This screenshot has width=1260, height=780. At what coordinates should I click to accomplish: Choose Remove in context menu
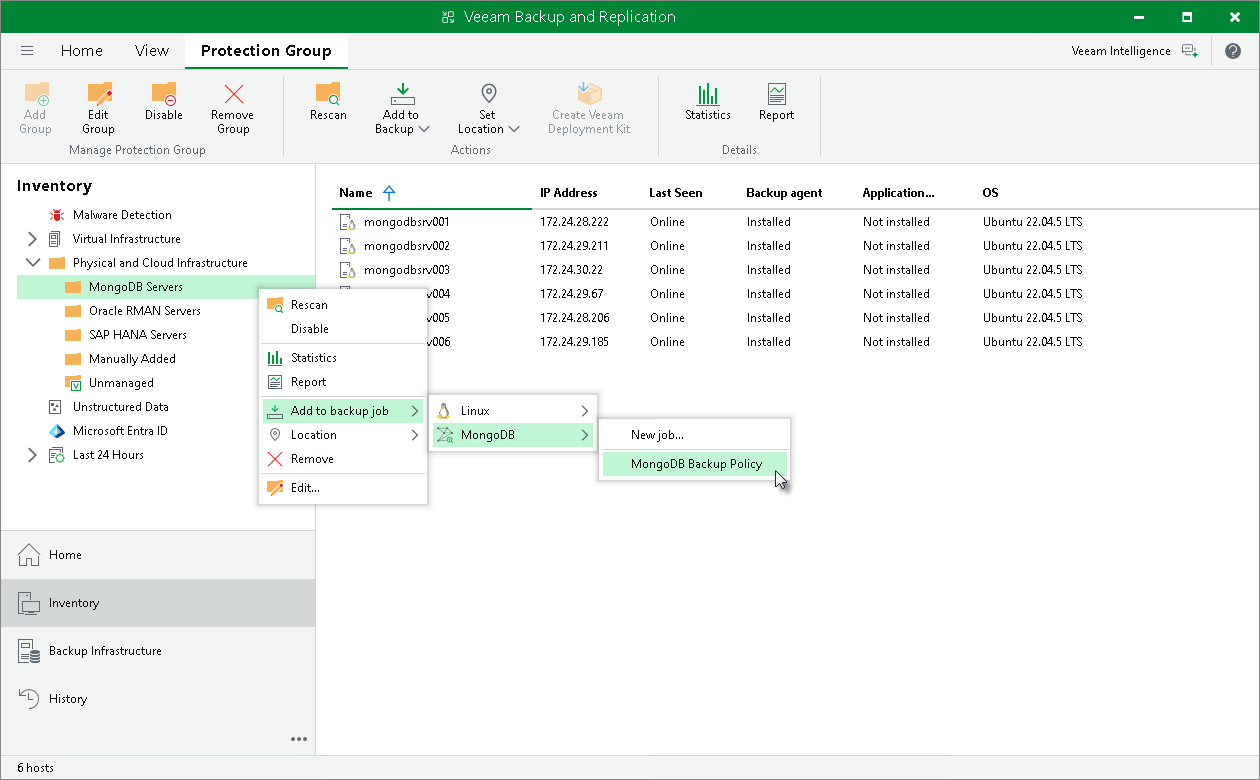(x=343, y=459)
